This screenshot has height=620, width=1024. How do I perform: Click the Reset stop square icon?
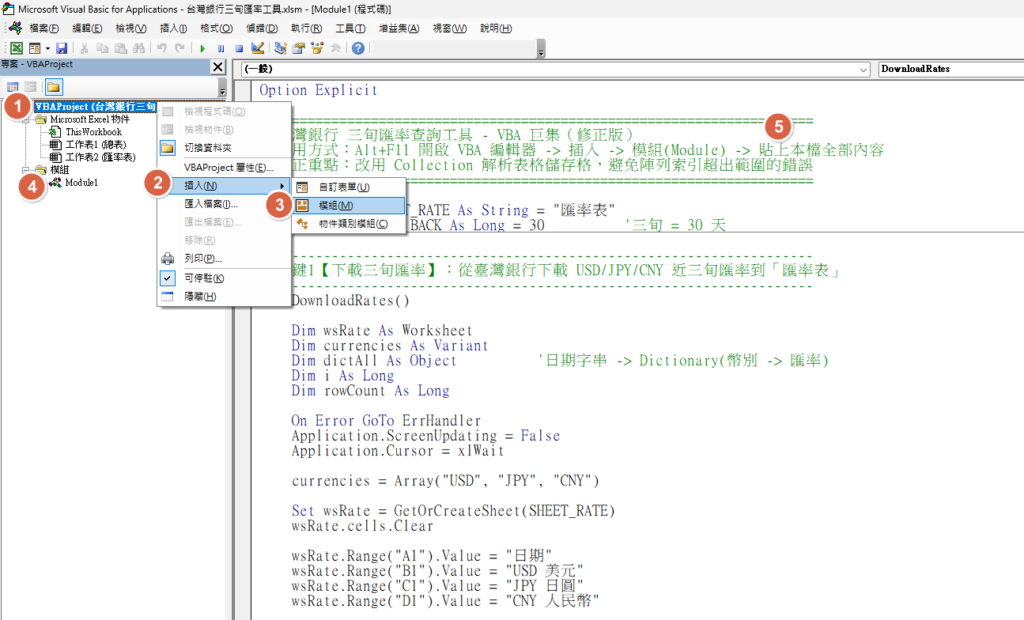tap(239, 48)
